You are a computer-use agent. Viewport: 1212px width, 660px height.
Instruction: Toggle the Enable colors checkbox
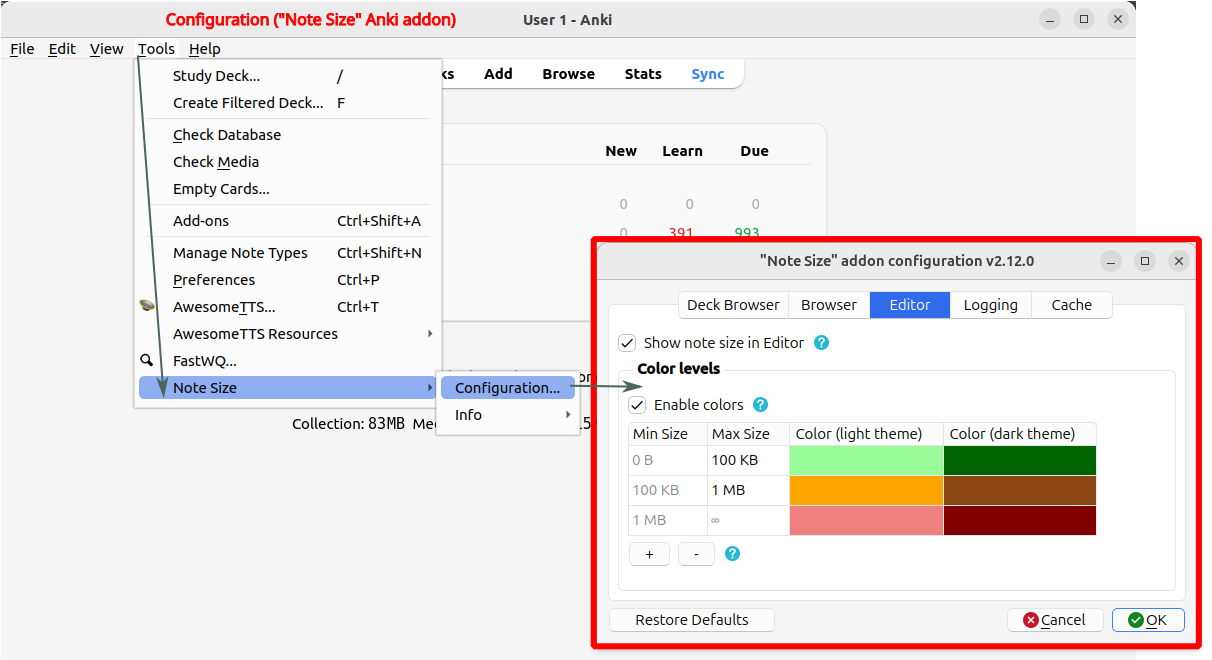point(637,405)
